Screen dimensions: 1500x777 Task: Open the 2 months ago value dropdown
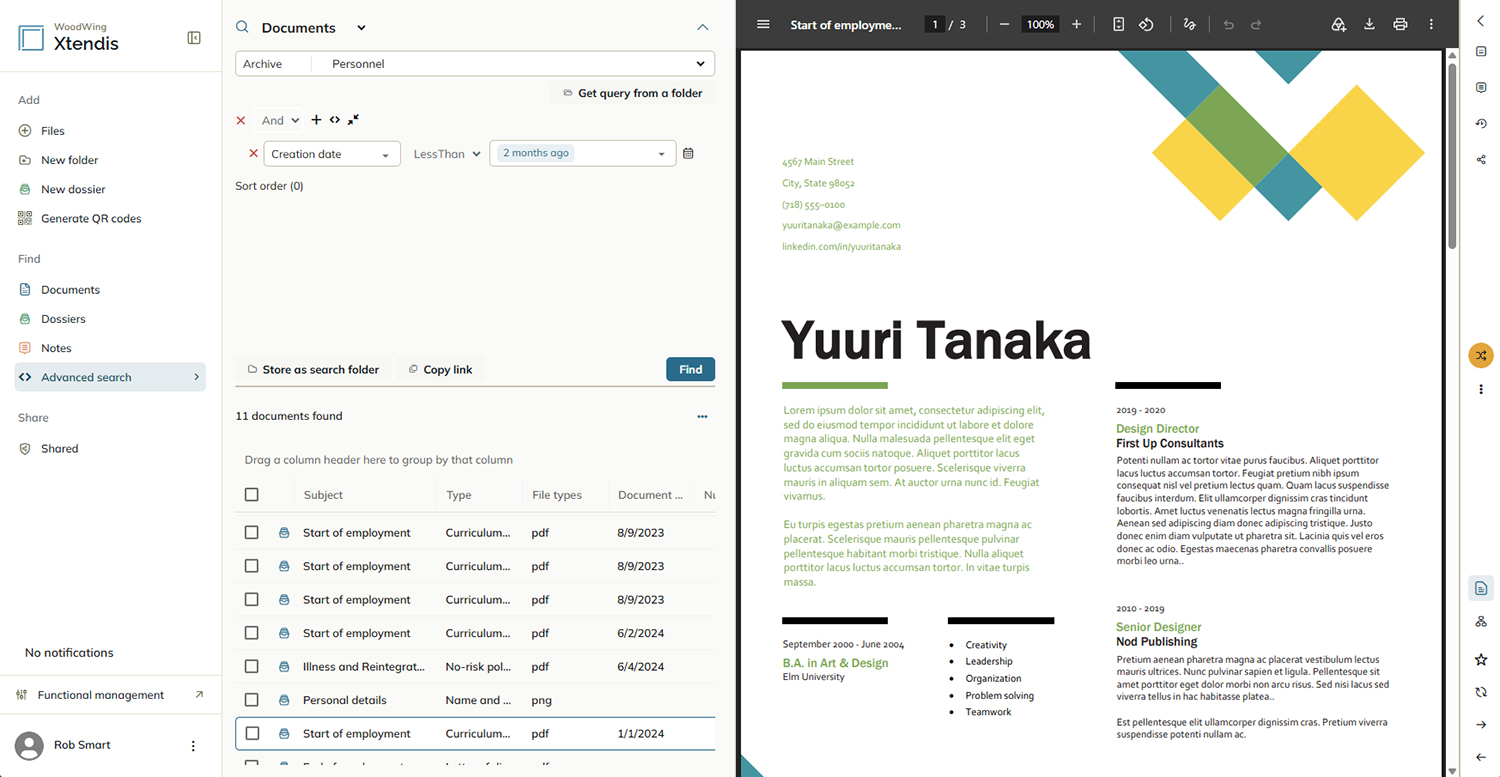(583, 154)
